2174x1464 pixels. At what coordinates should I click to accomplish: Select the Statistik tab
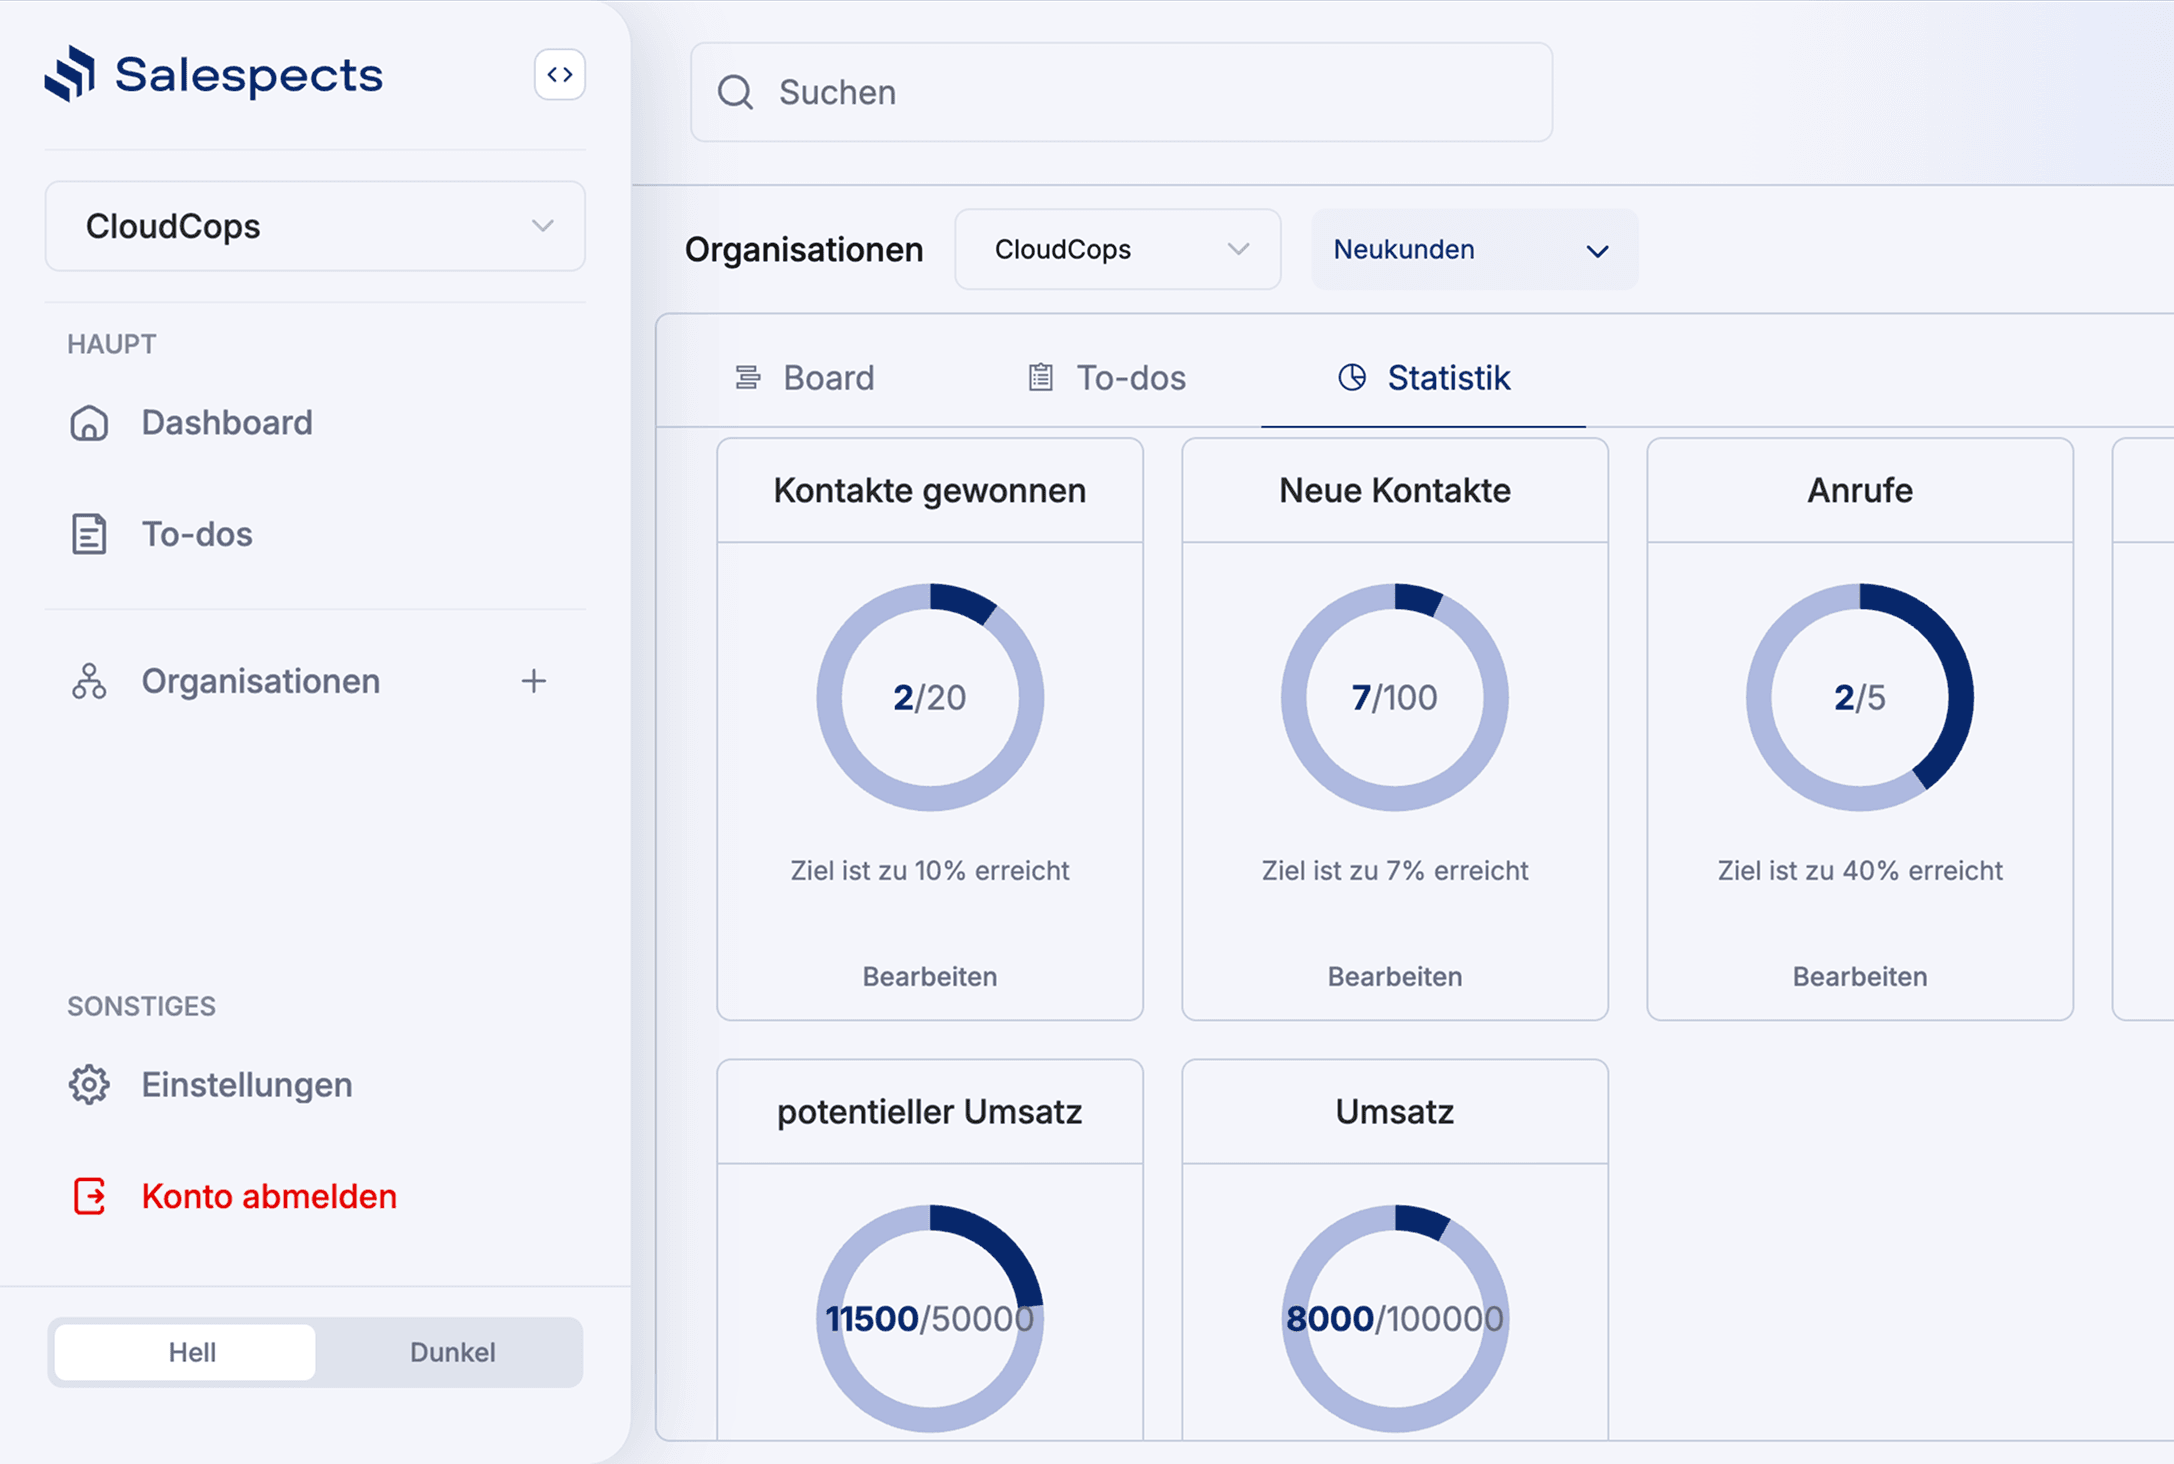click(x=1424, y=378)
